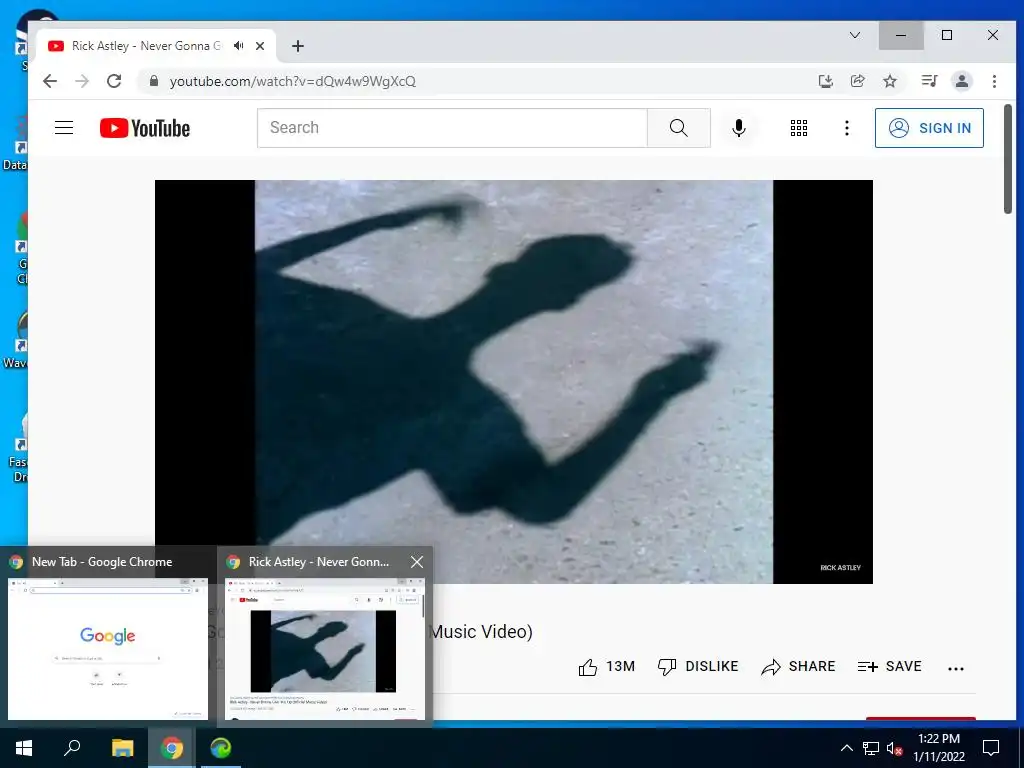
Task: Reload the YouTube page
Action: (114, 81)
